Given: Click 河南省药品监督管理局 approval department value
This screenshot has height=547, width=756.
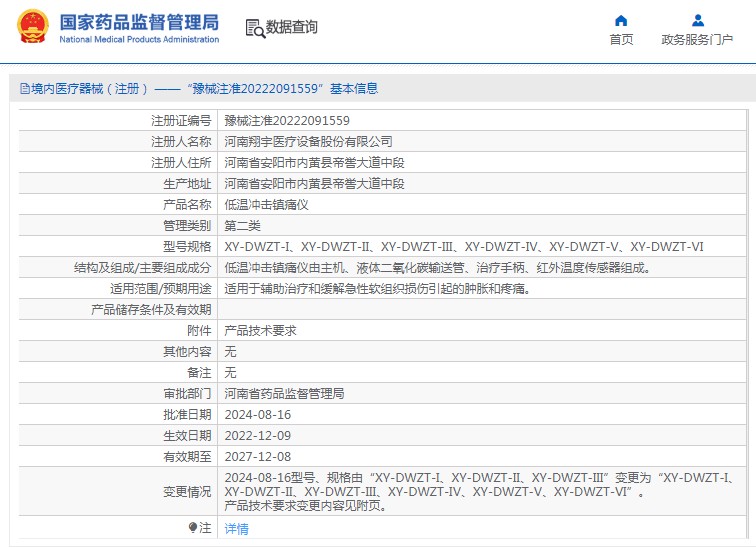Looking at the screenshot, I should pyautogui.click(x=284, y=394).
